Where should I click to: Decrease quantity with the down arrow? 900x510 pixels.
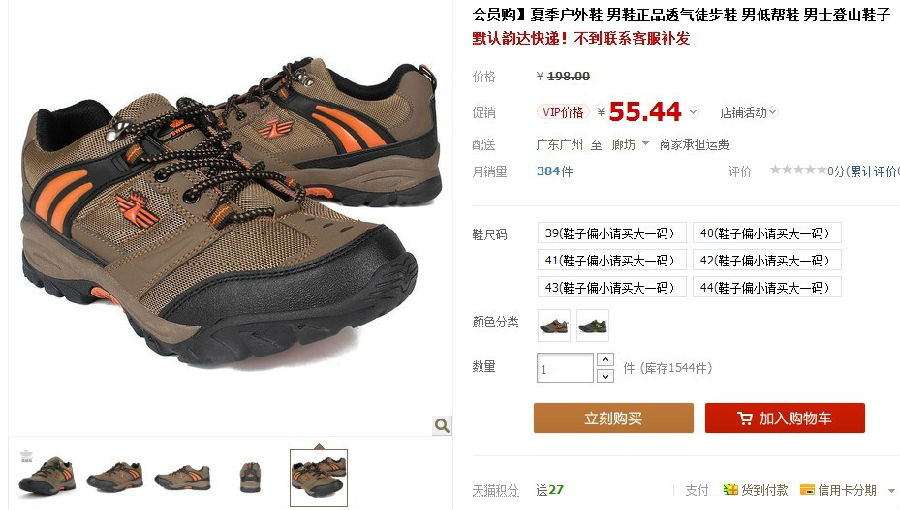605,376
